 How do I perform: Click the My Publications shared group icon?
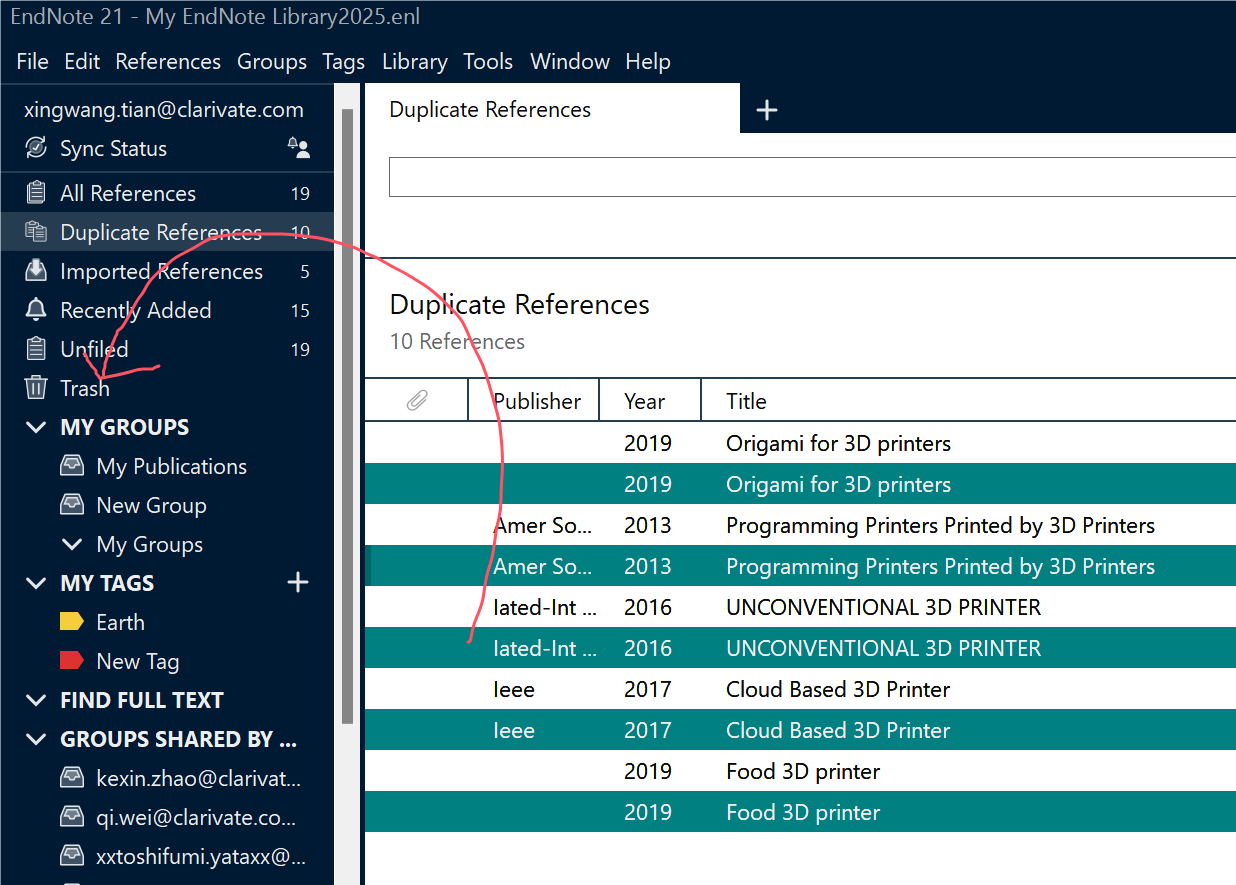click(71, 466)
